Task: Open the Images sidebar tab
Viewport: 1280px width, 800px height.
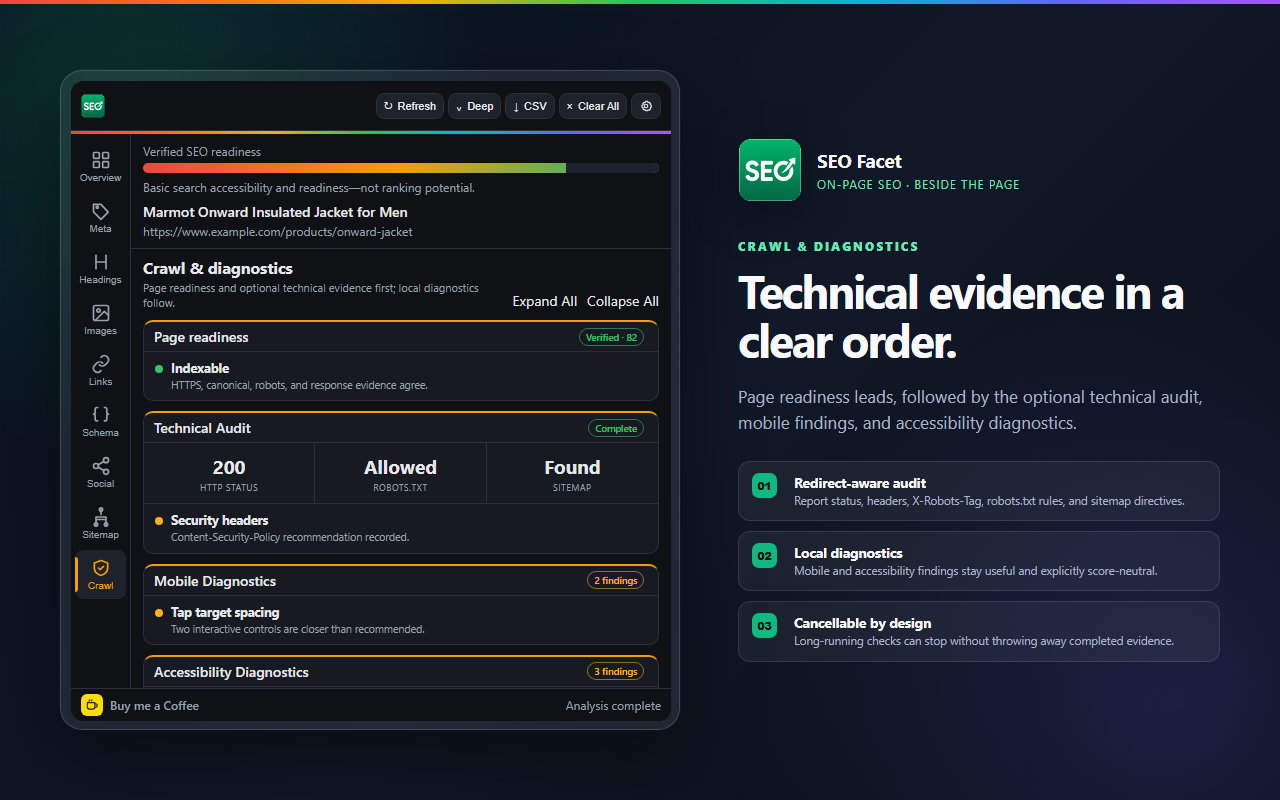Action: coord(100,319)
